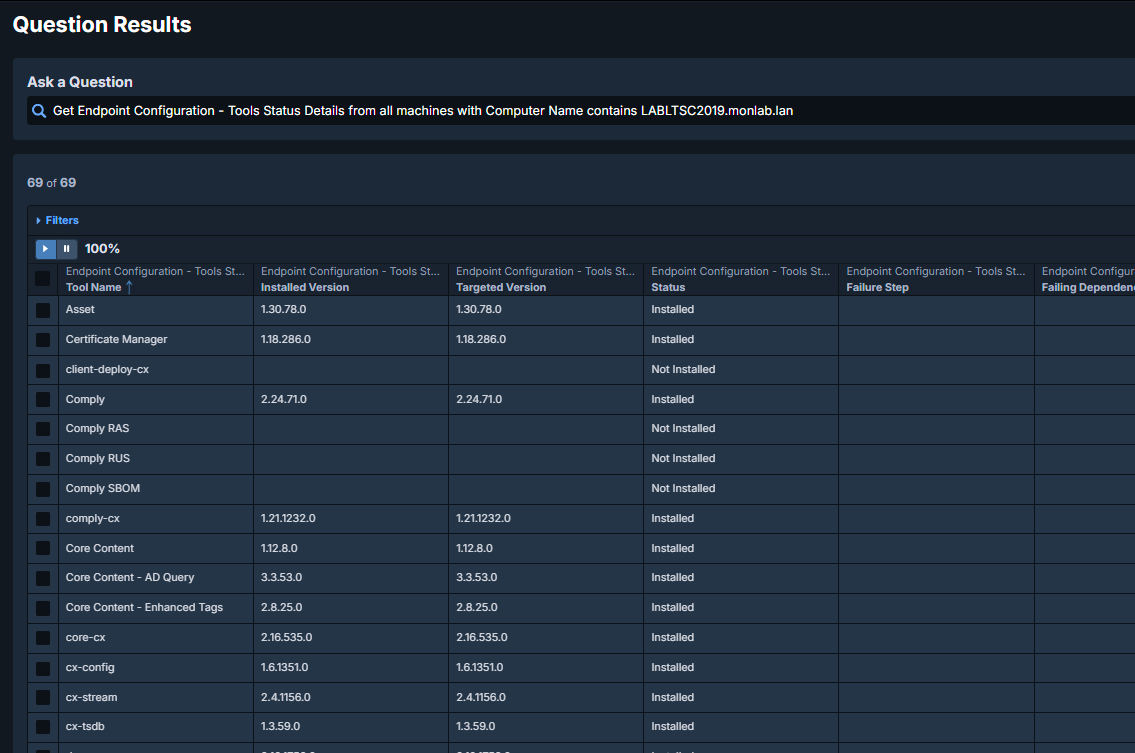Click into the Ask a Question field
Image resolution: width=1135 pixels, height=753 pixels.
580,111
